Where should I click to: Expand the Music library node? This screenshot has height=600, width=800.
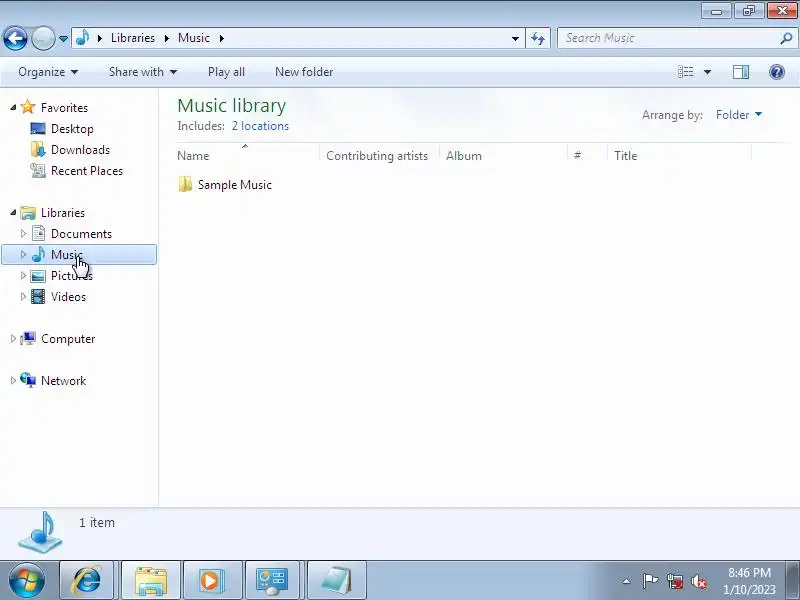[23, 254]
